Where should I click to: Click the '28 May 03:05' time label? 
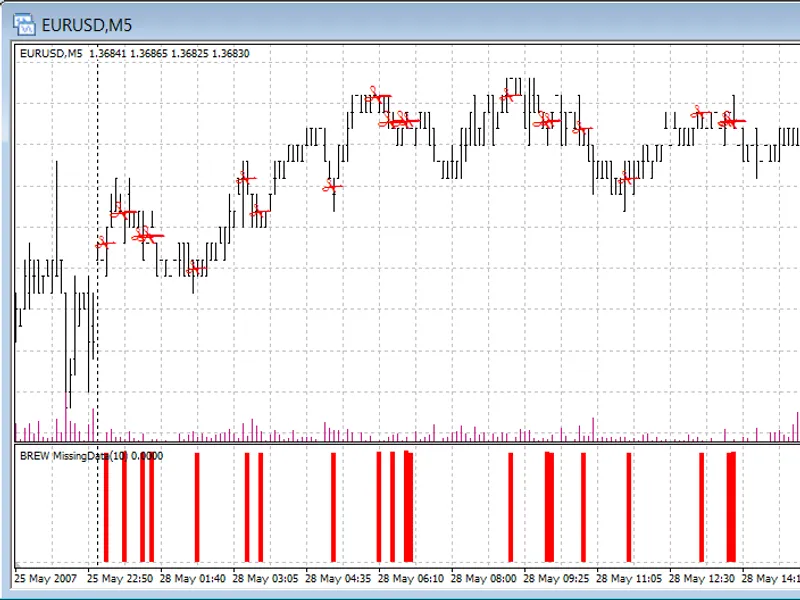tap(265, 579)
